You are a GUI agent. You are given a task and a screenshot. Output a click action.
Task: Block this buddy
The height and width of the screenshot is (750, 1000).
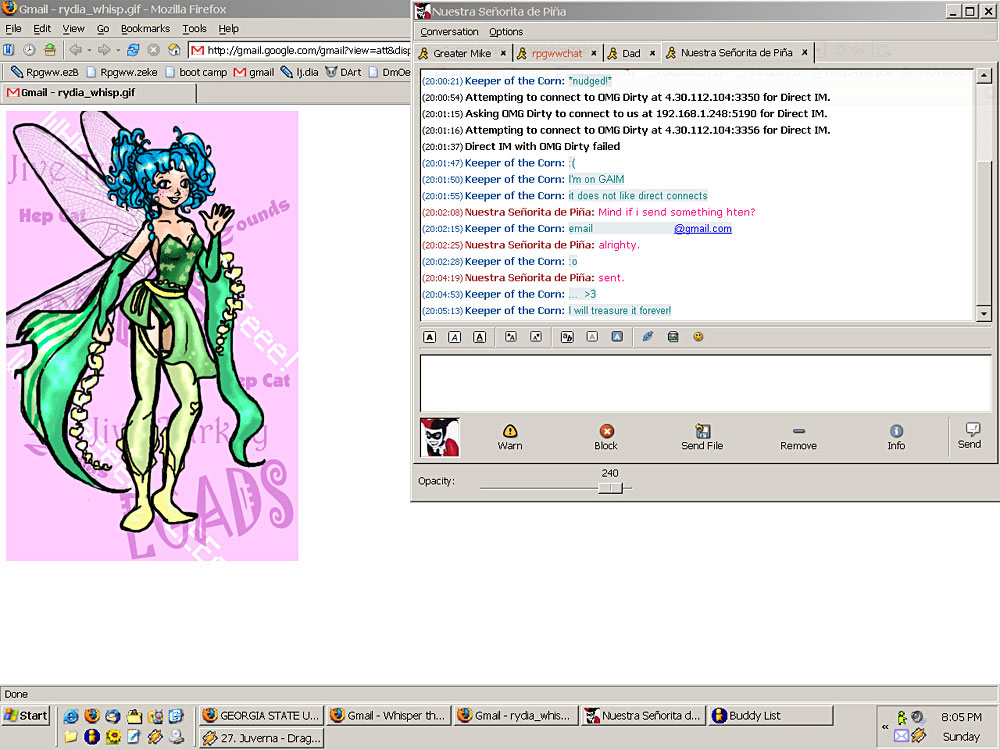pos(606,438)
